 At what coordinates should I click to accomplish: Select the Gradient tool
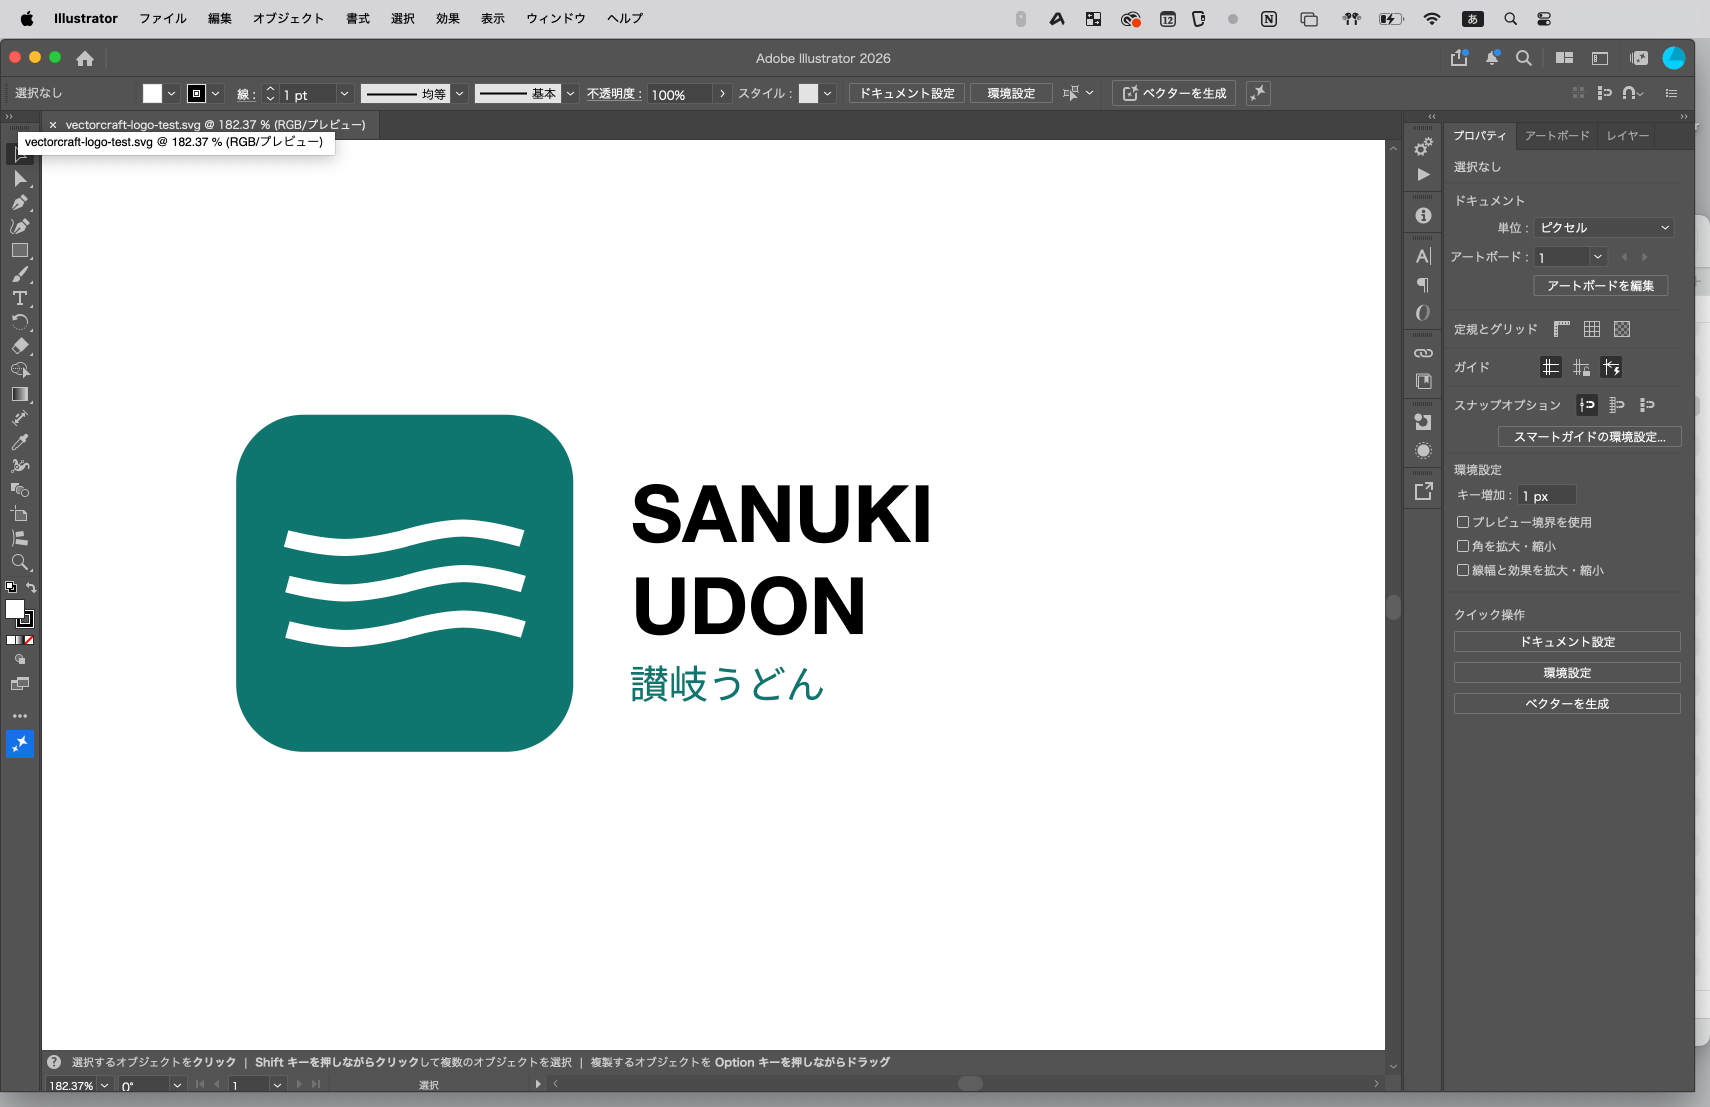coord(20,394)
